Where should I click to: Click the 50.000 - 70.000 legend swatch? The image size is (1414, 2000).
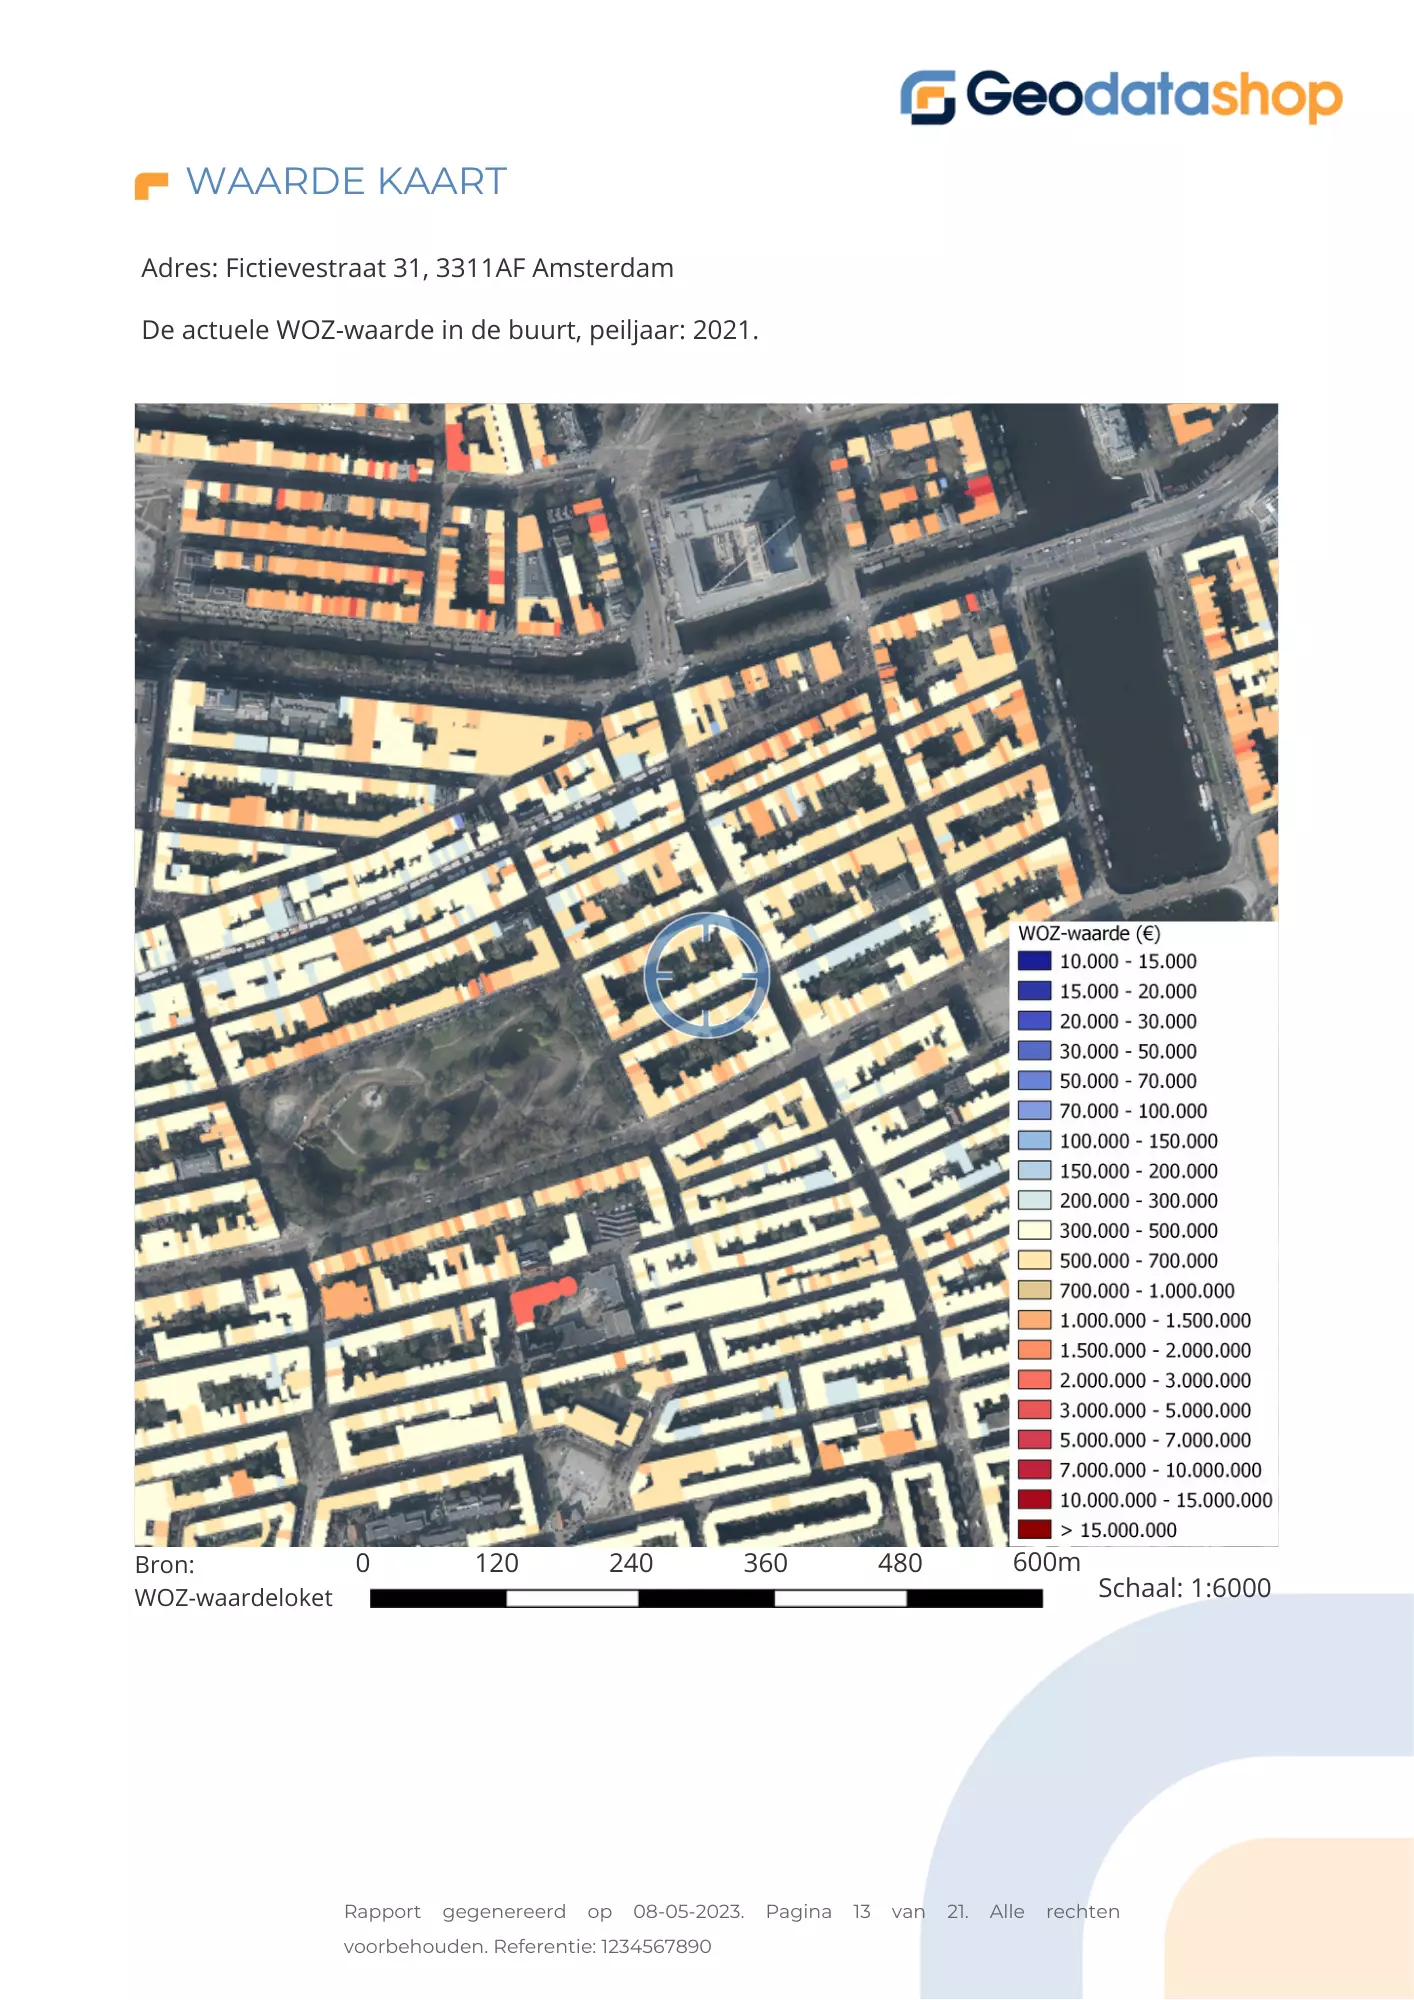(x=1034, y=1081)
